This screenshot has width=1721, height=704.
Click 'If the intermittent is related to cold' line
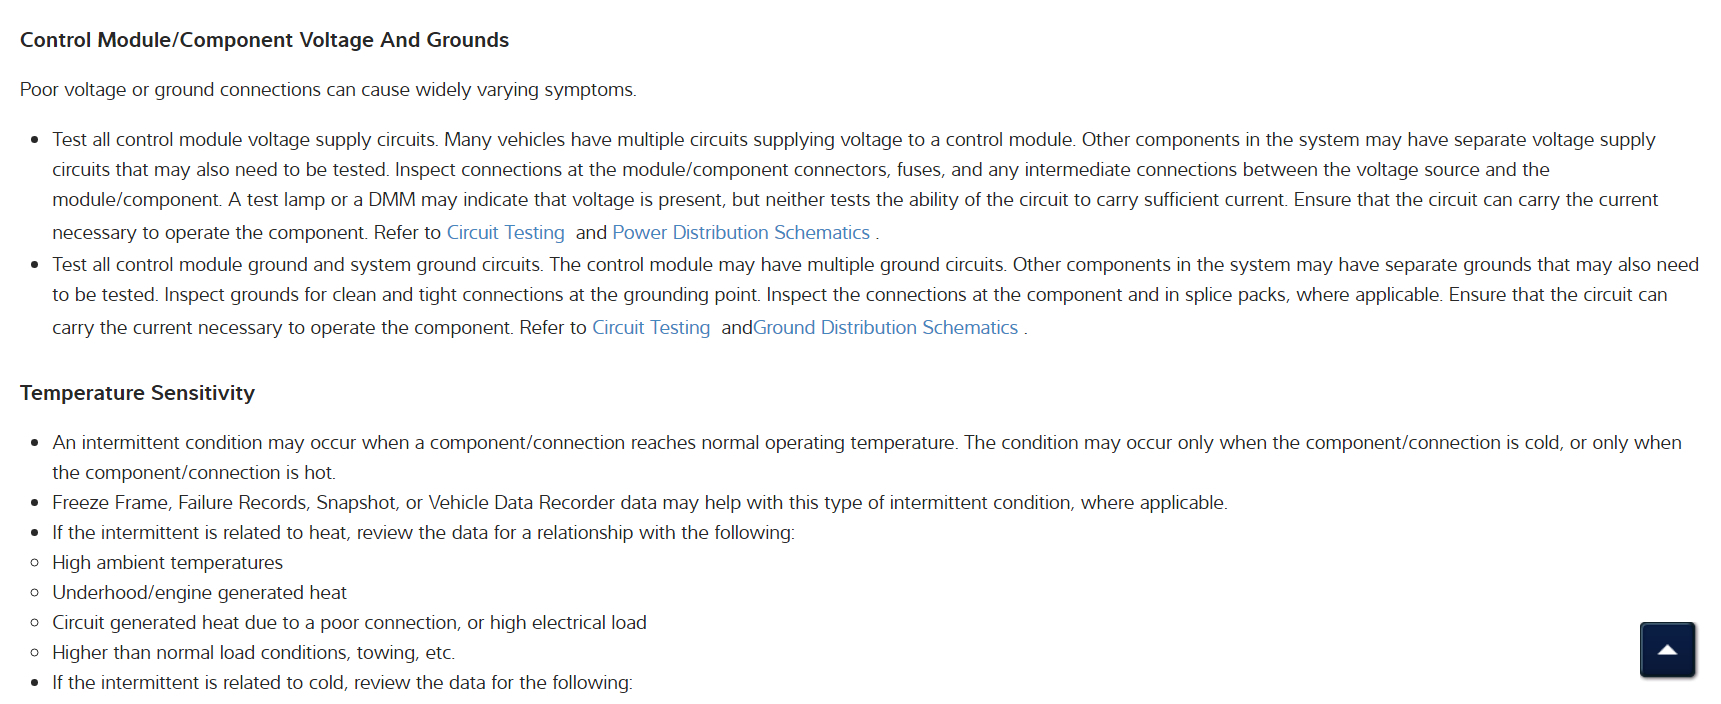click(342, 683)
